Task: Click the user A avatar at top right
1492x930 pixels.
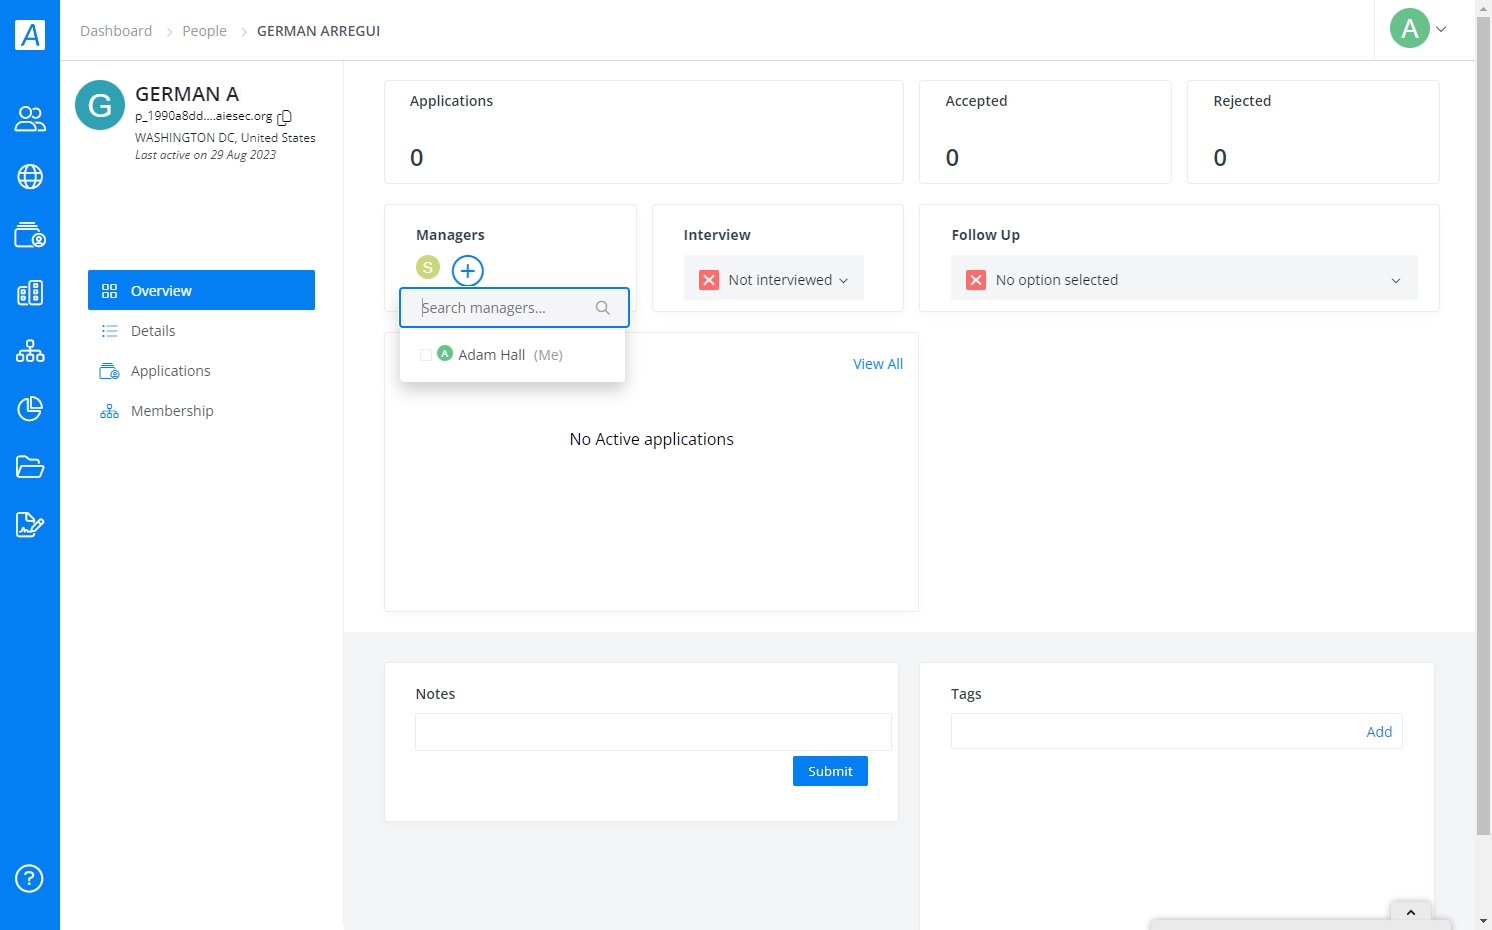Action: tap(1410, 28)
